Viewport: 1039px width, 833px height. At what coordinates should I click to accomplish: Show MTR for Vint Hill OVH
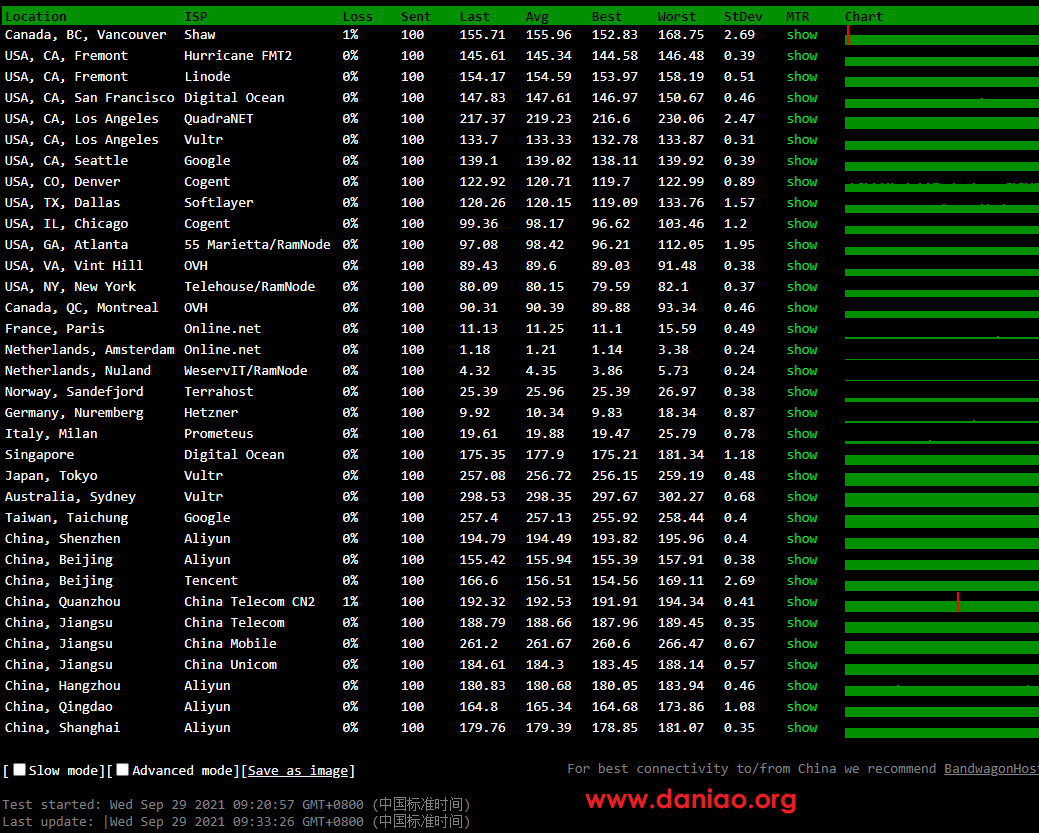click(802, 266)
